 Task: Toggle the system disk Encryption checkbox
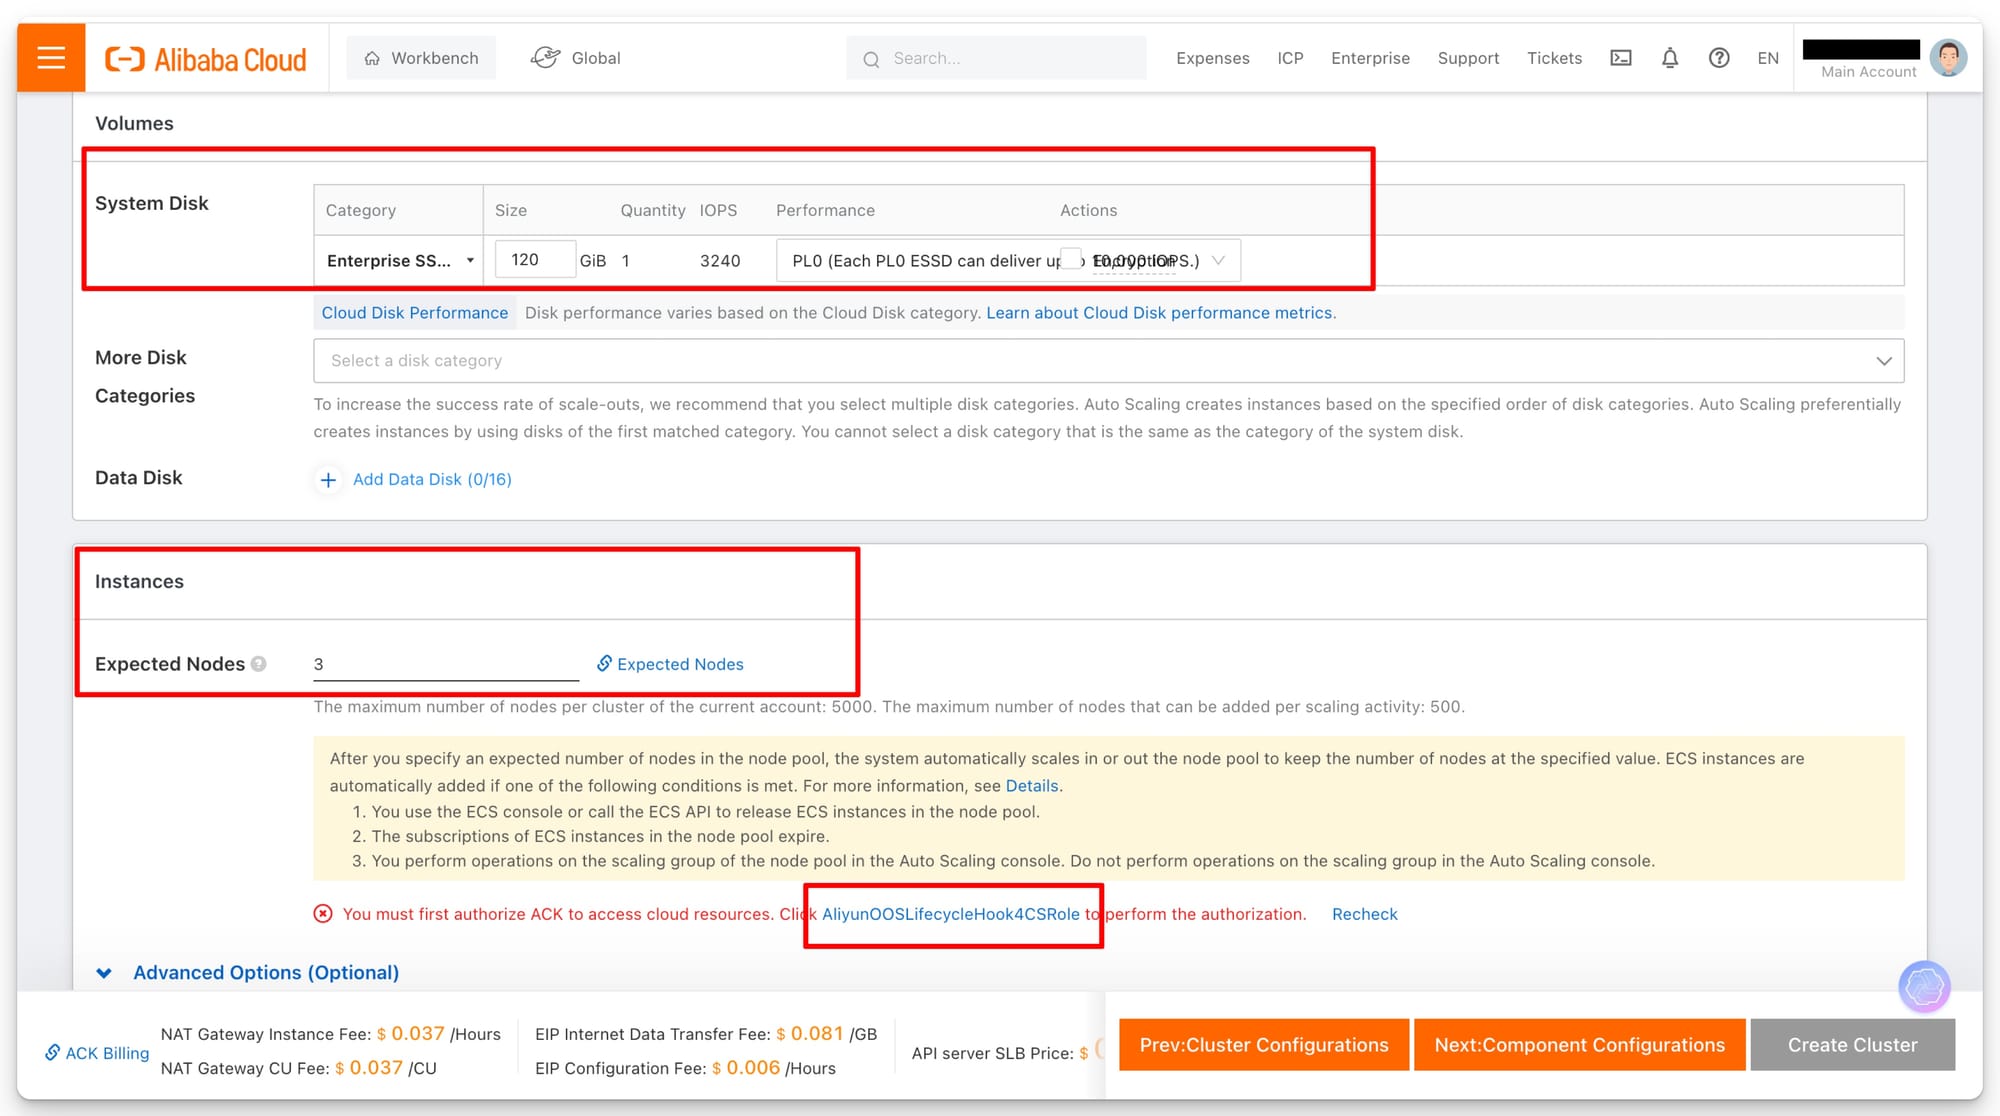pos(1071,259)
